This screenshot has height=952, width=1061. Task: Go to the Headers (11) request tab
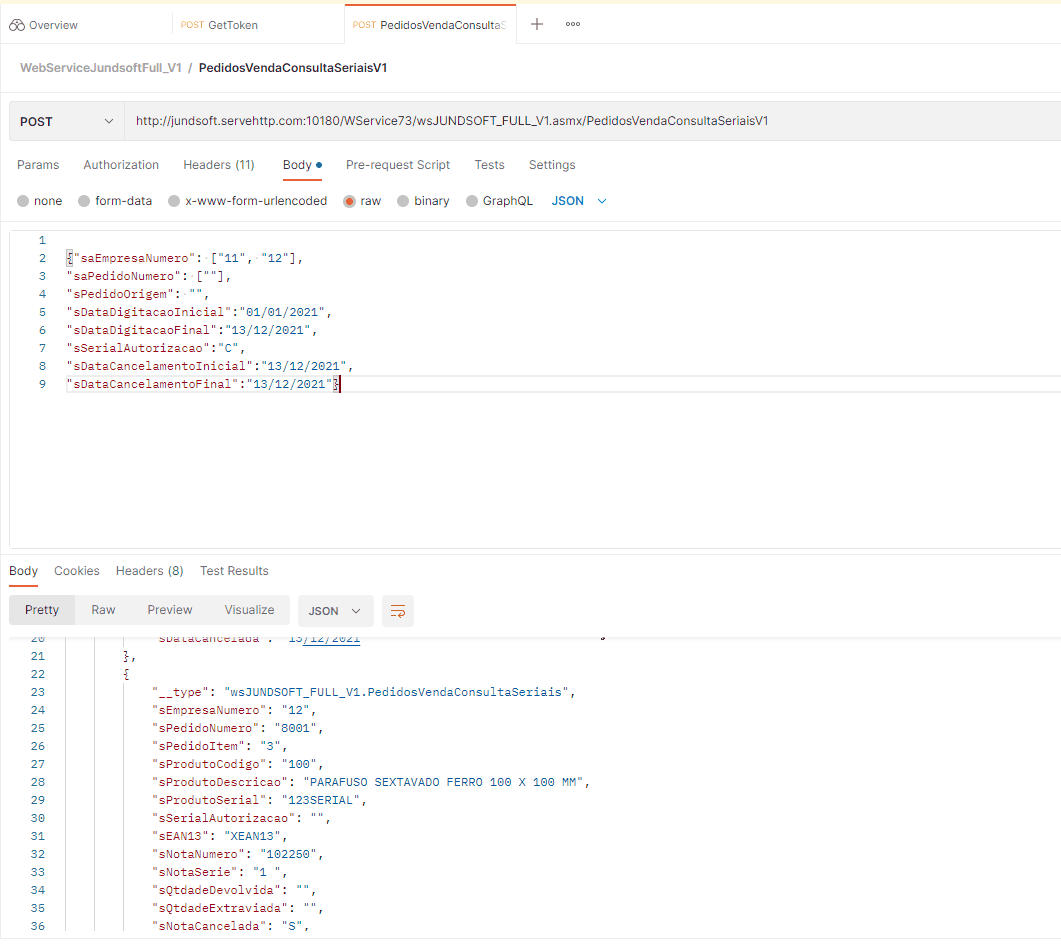218,165
